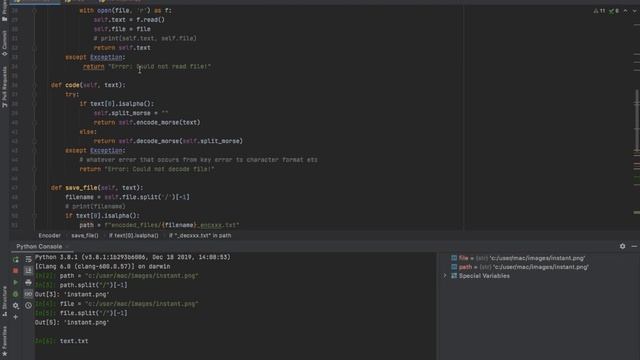Image resolution: width=640 pixels, height=360 pixels.
Task: Open the Commit tool window
Action: tap(4, 43)
